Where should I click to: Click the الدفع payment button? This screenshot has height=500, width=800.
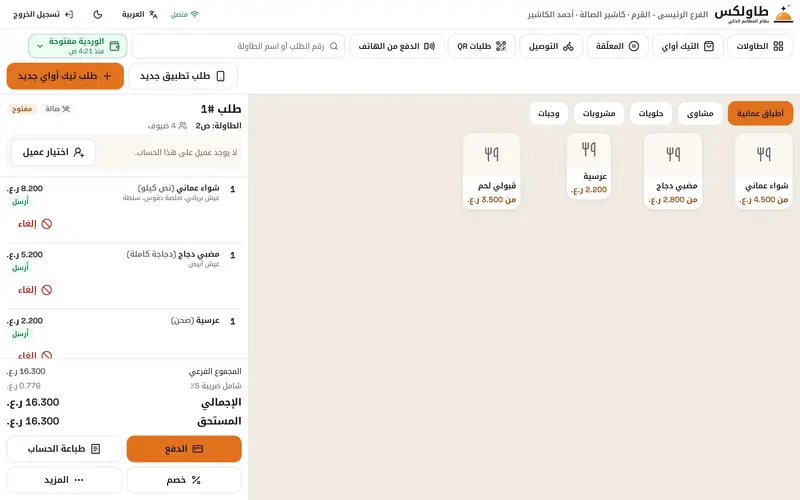[184, 449]
